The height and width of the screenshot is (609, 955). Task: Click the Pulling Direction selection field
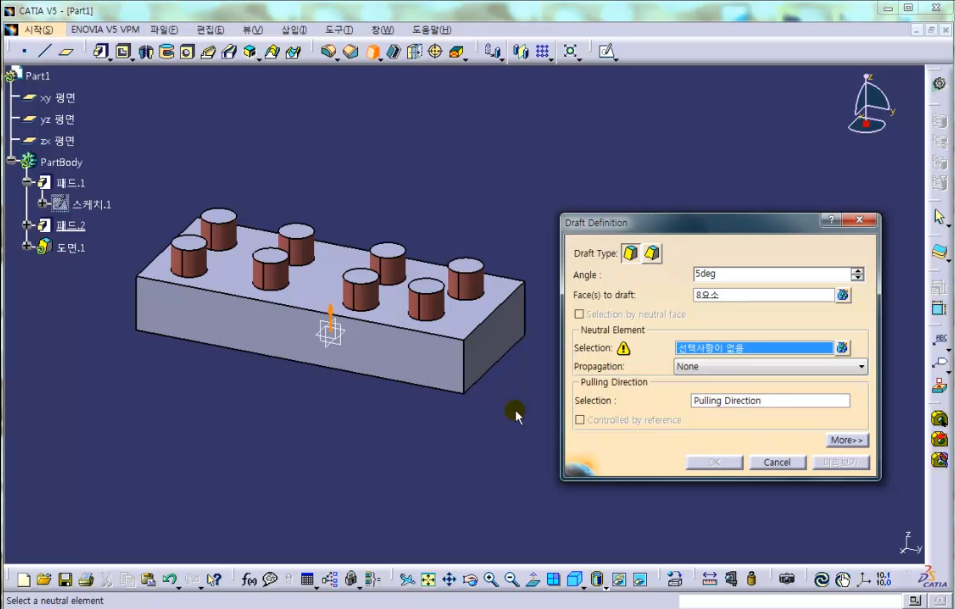click(770, 401)
